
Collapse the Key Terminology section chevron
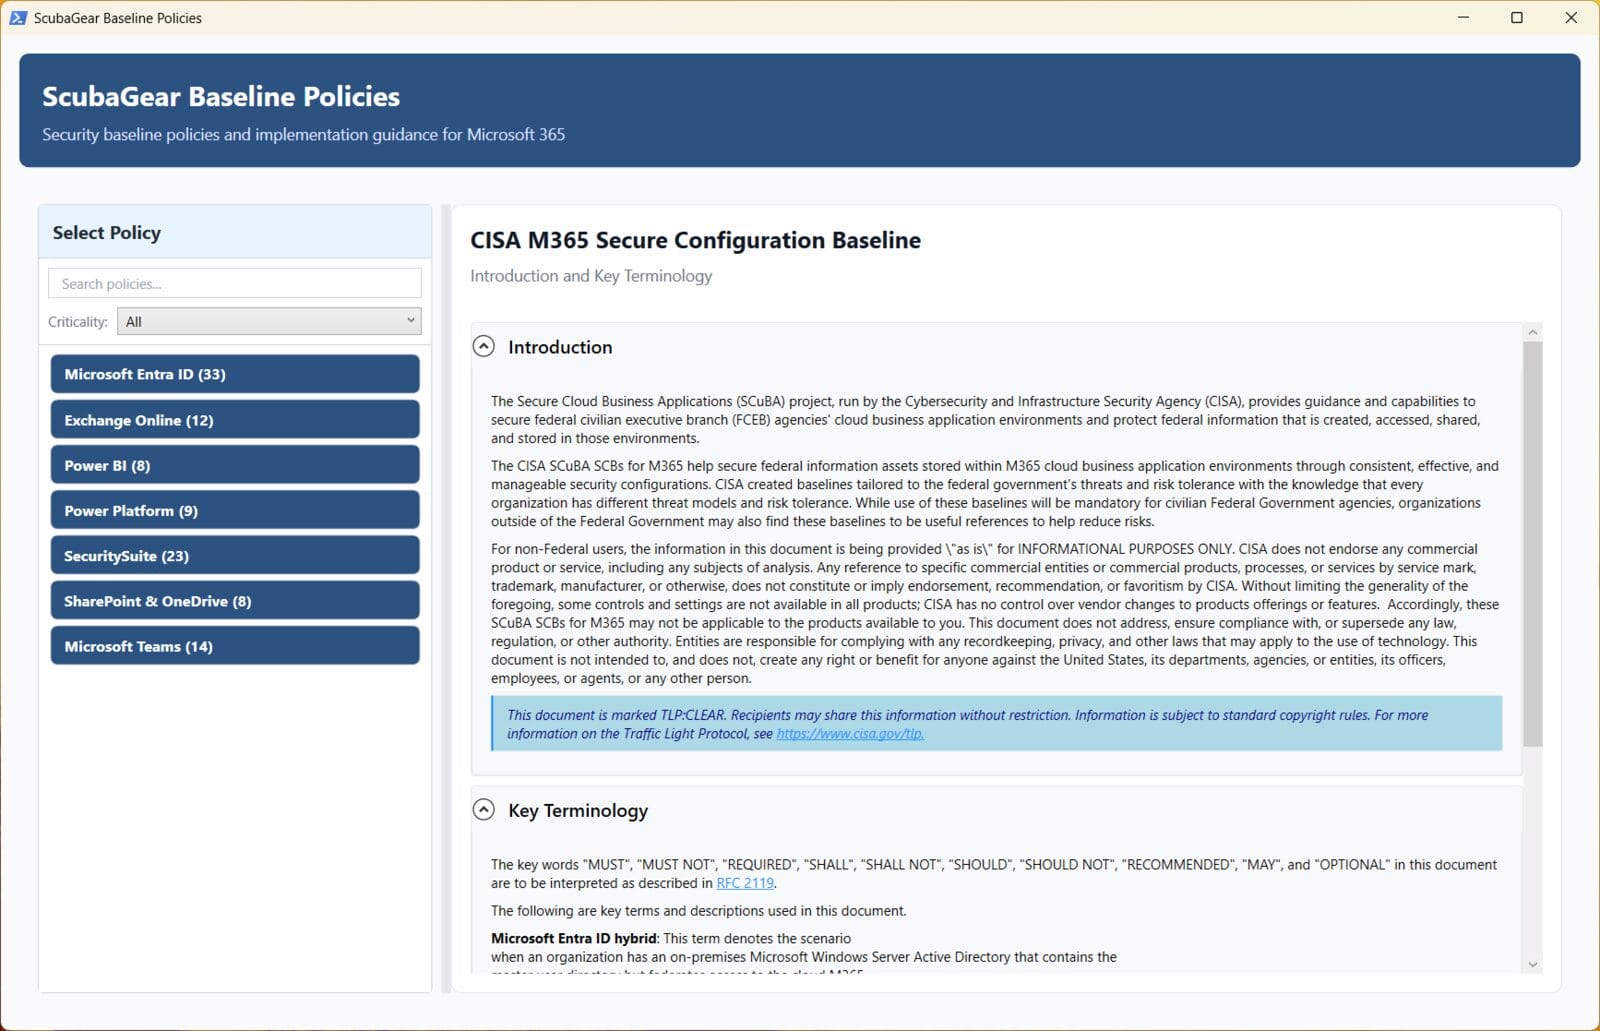click(x=484, y=809)
